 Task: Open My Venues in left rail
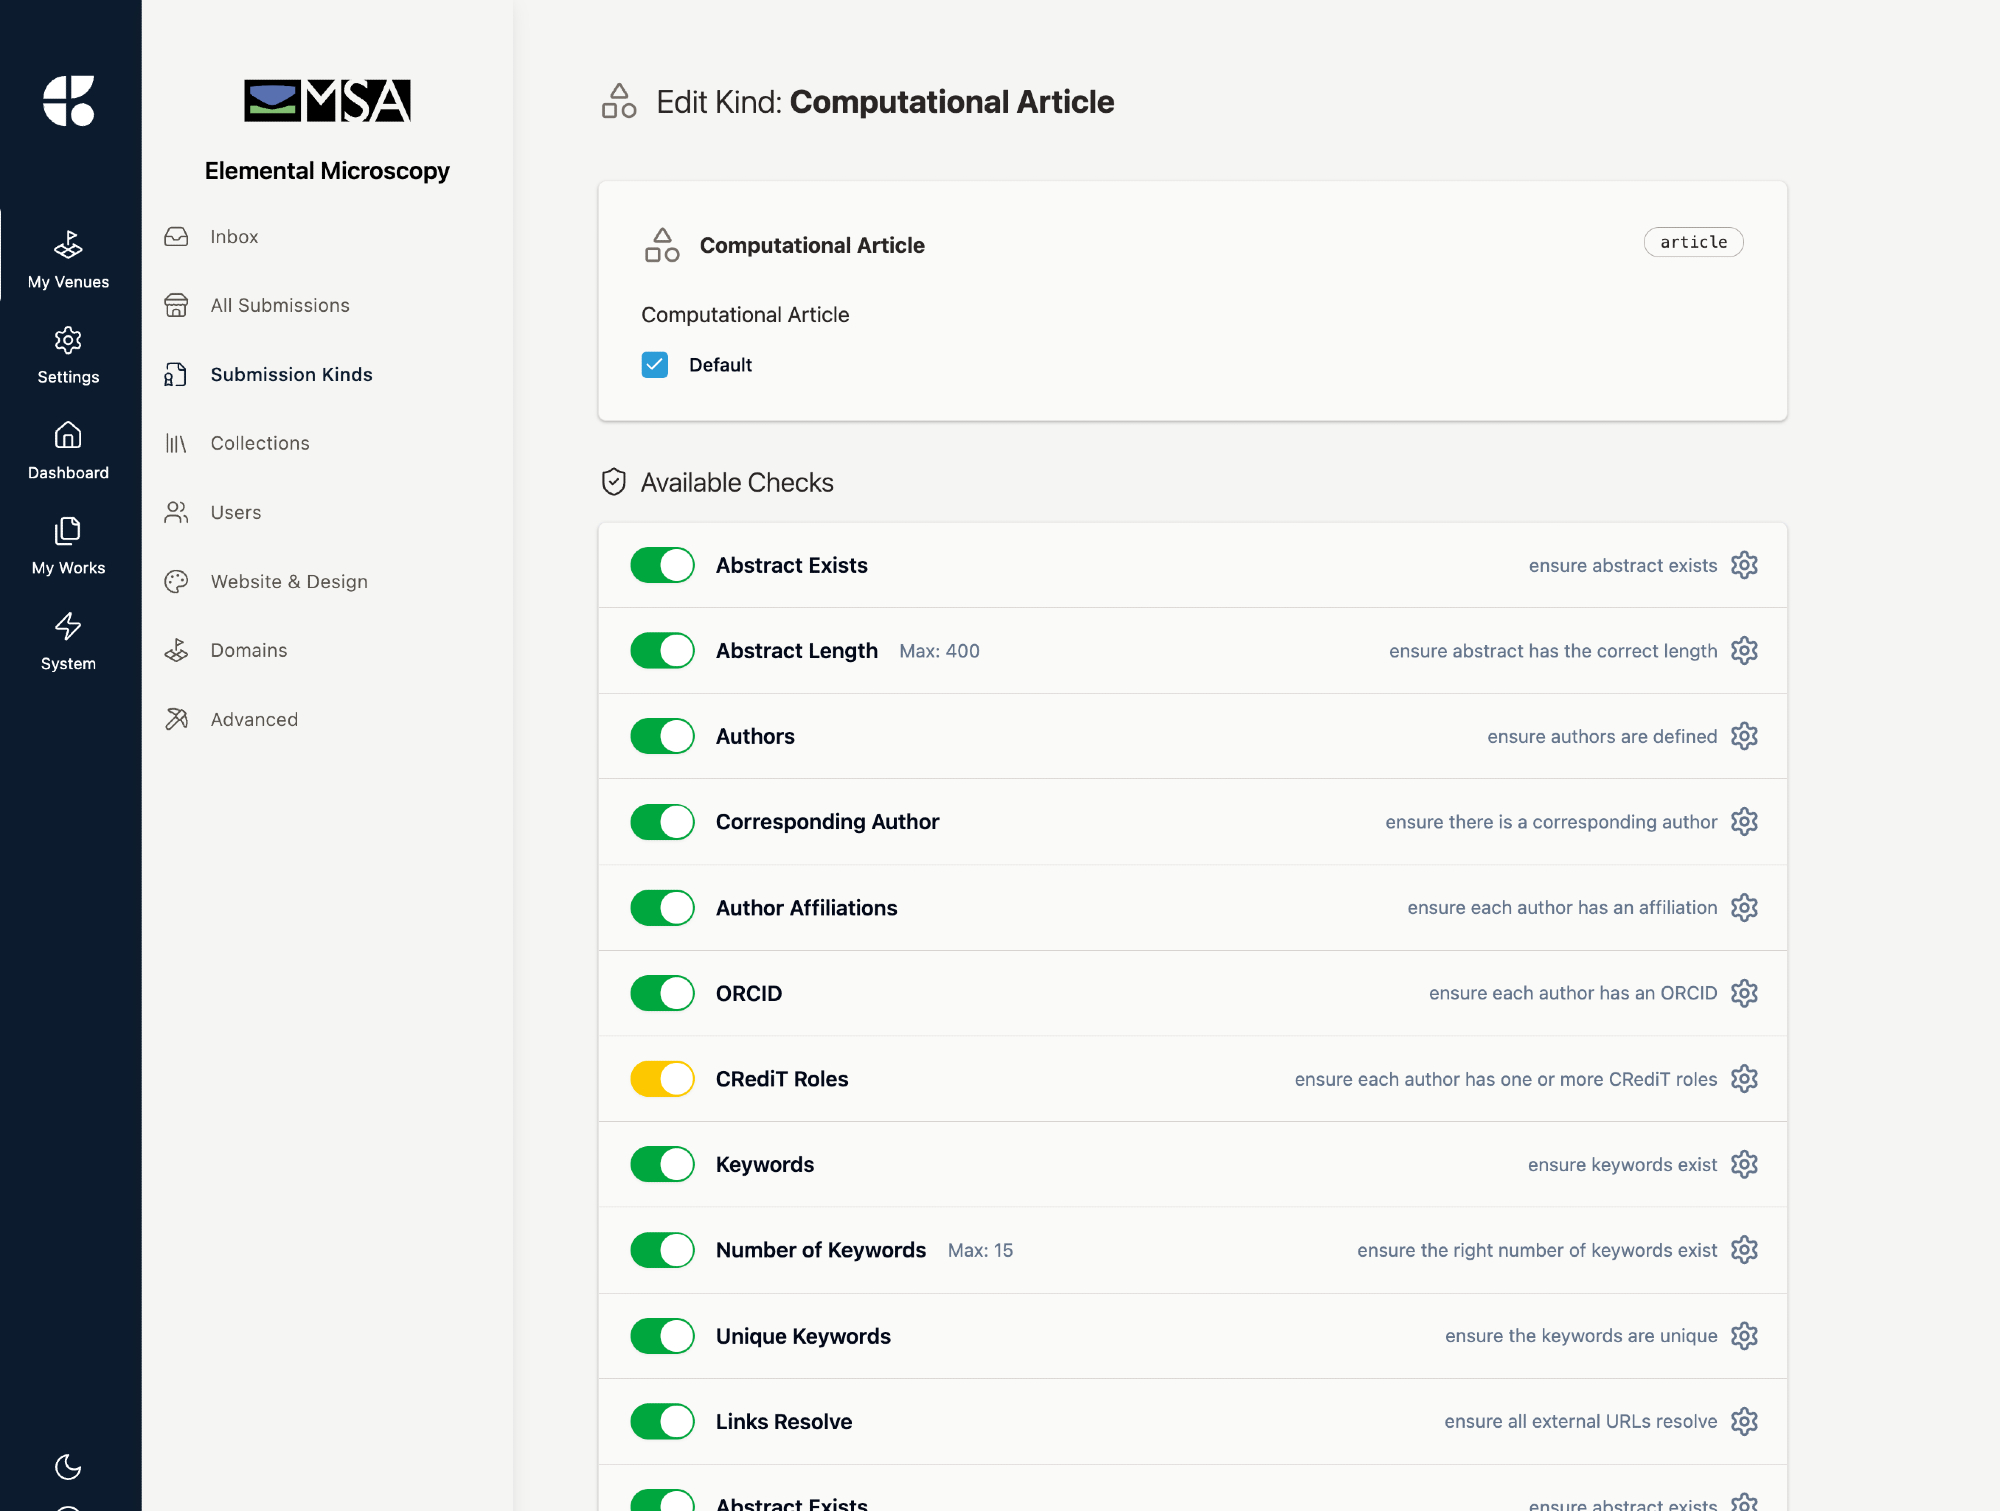click(x=68, y=259)
